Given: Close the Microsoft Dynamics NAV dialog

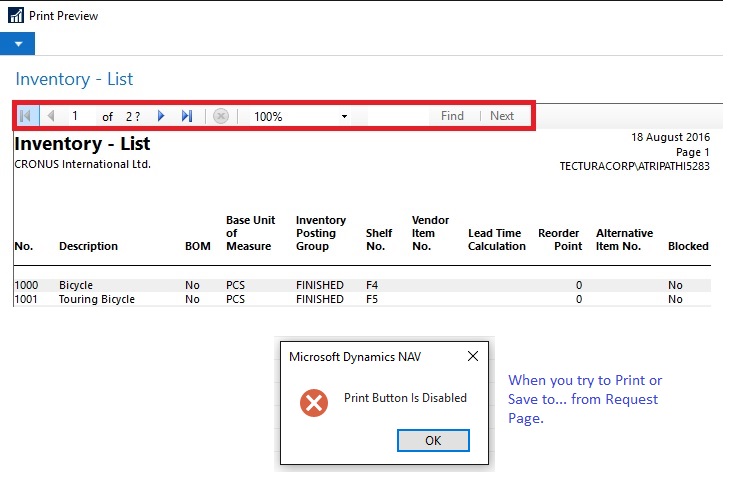Looking at the screenshot, I should 472,356.
